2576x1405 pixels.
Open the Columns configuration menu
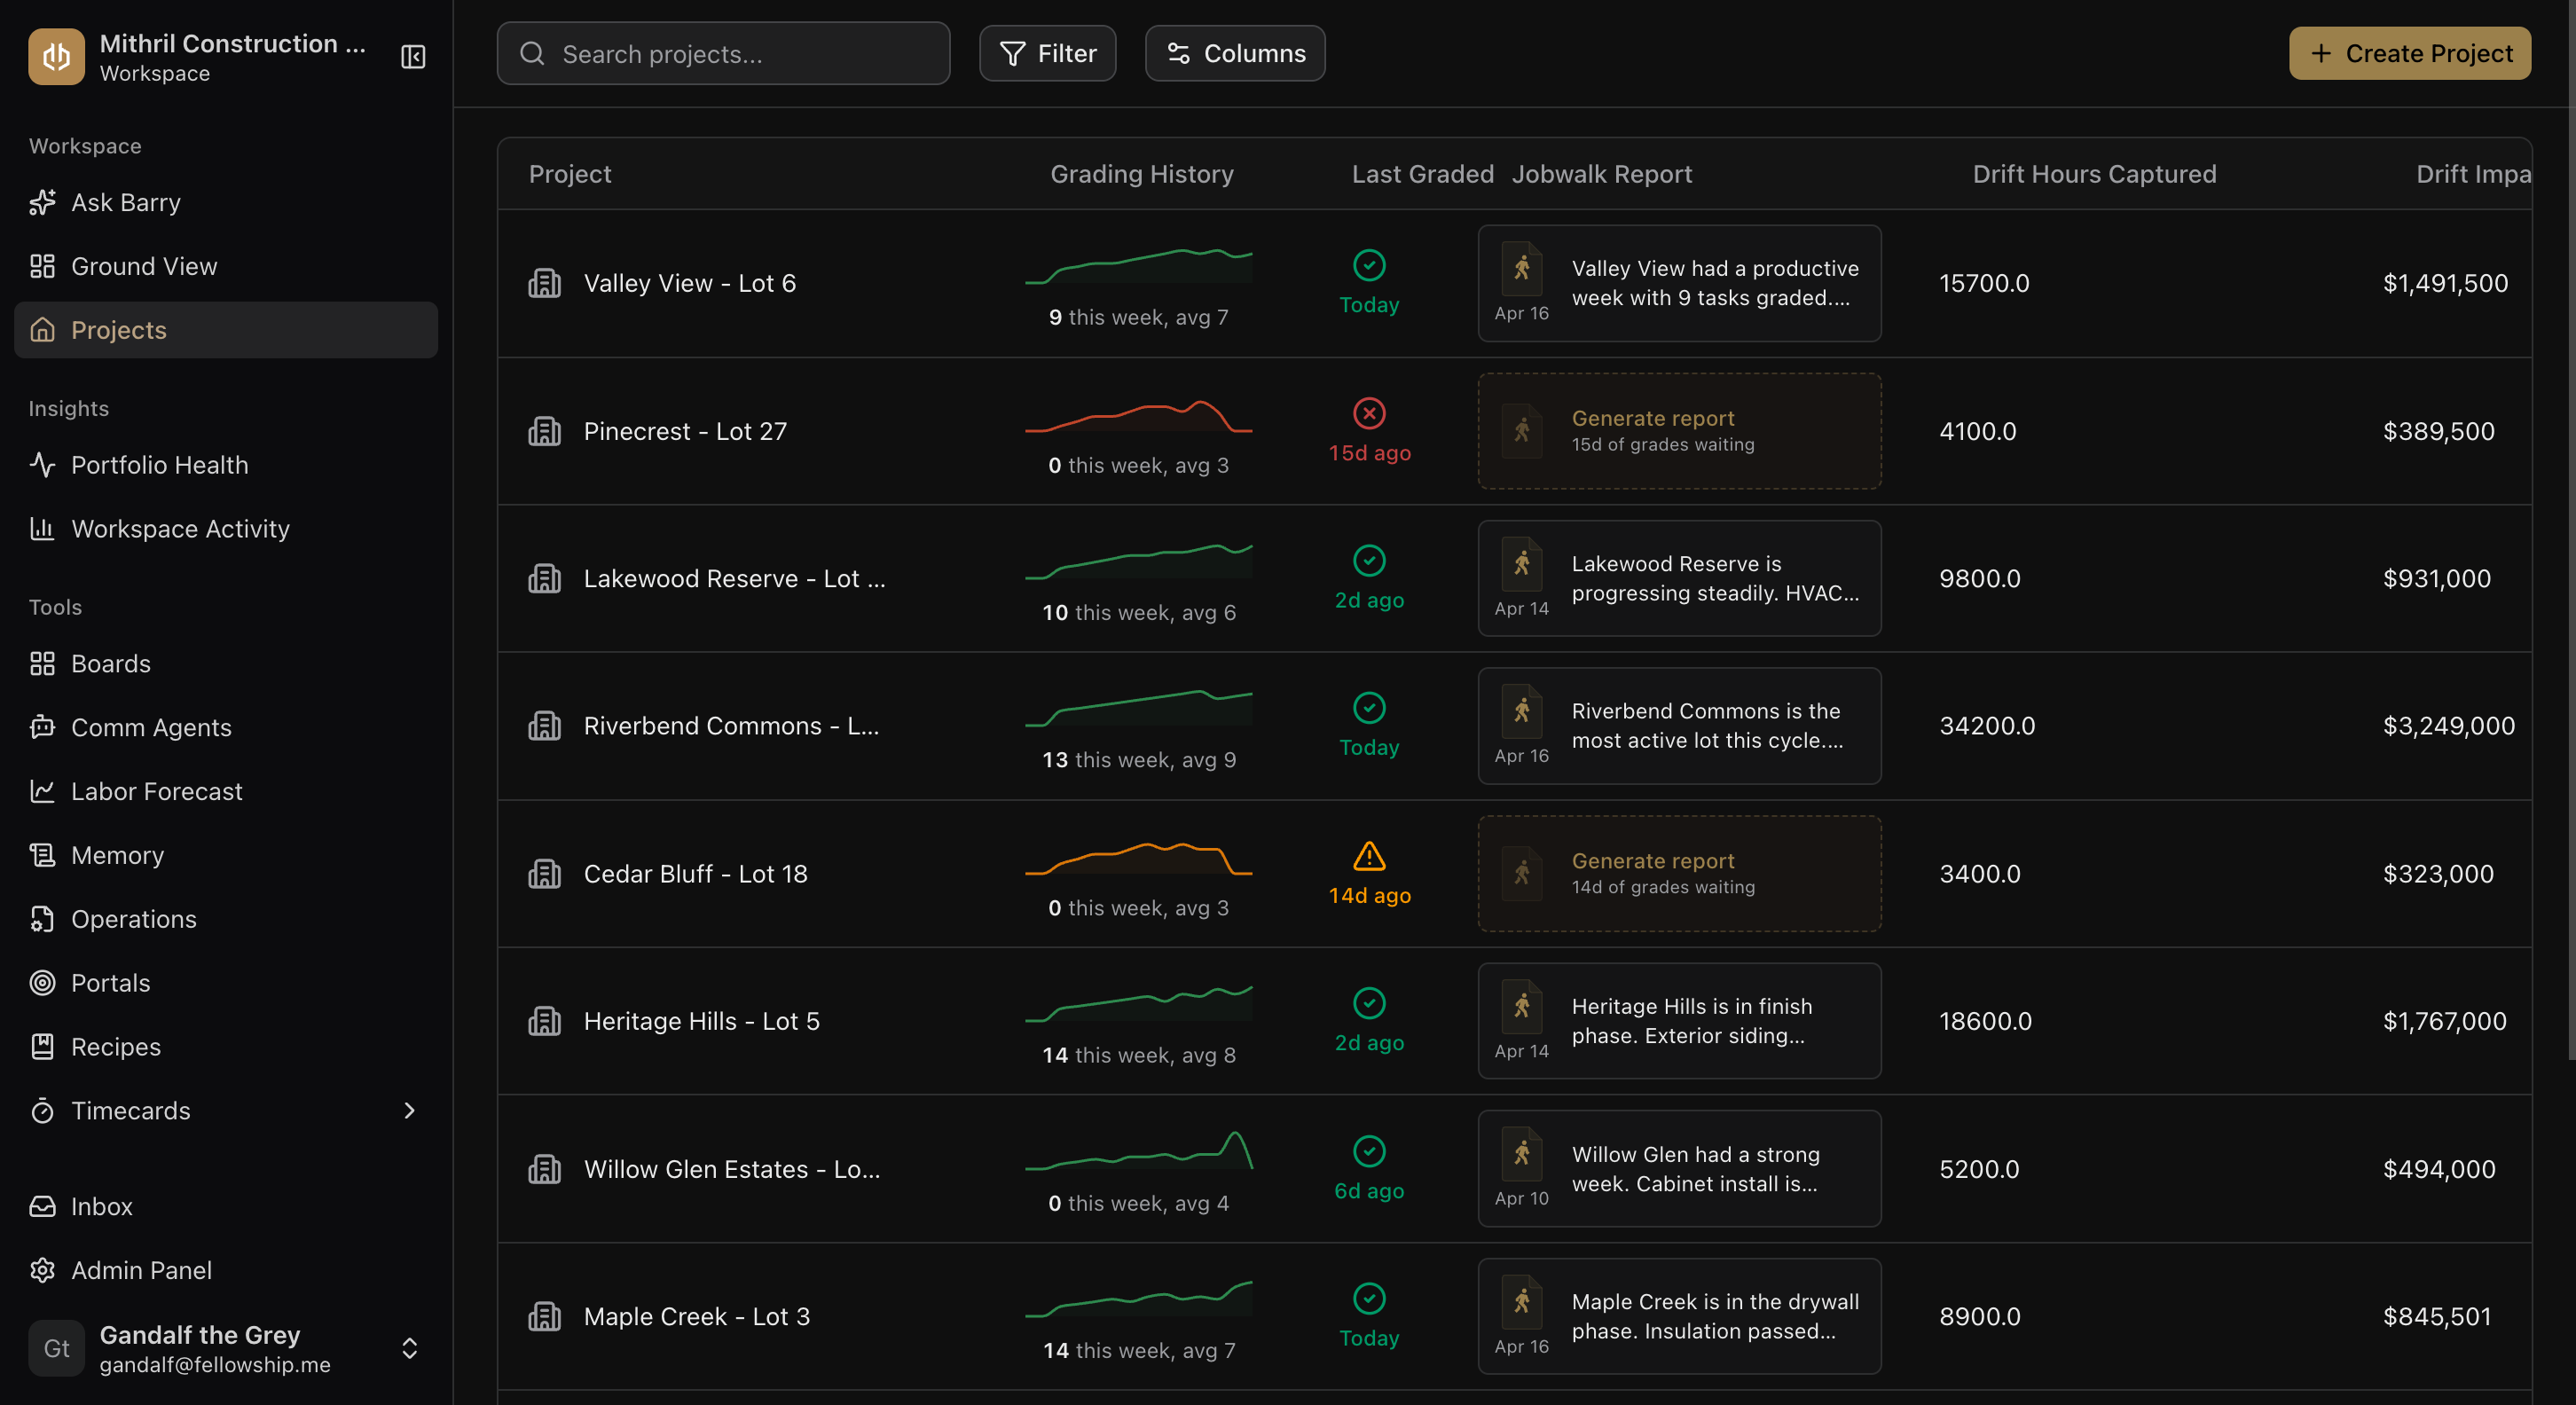(x=1234, y=53)
